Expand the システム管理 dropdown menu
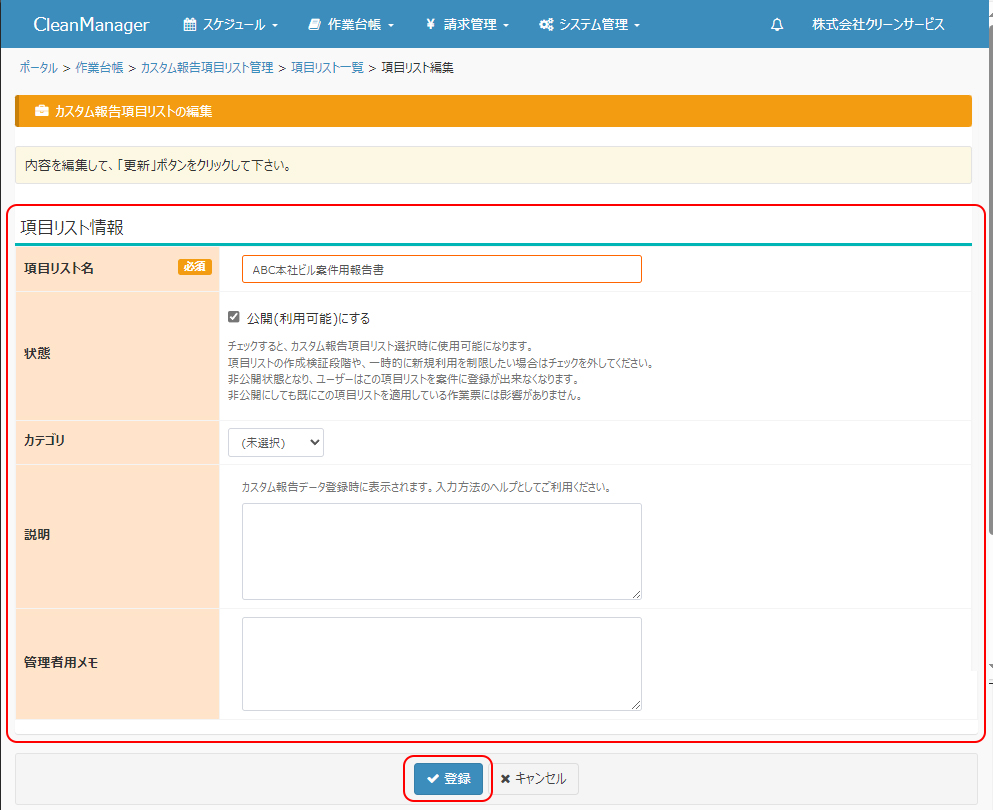This screenshot has height=810, width=993. (x=589, y=25)
